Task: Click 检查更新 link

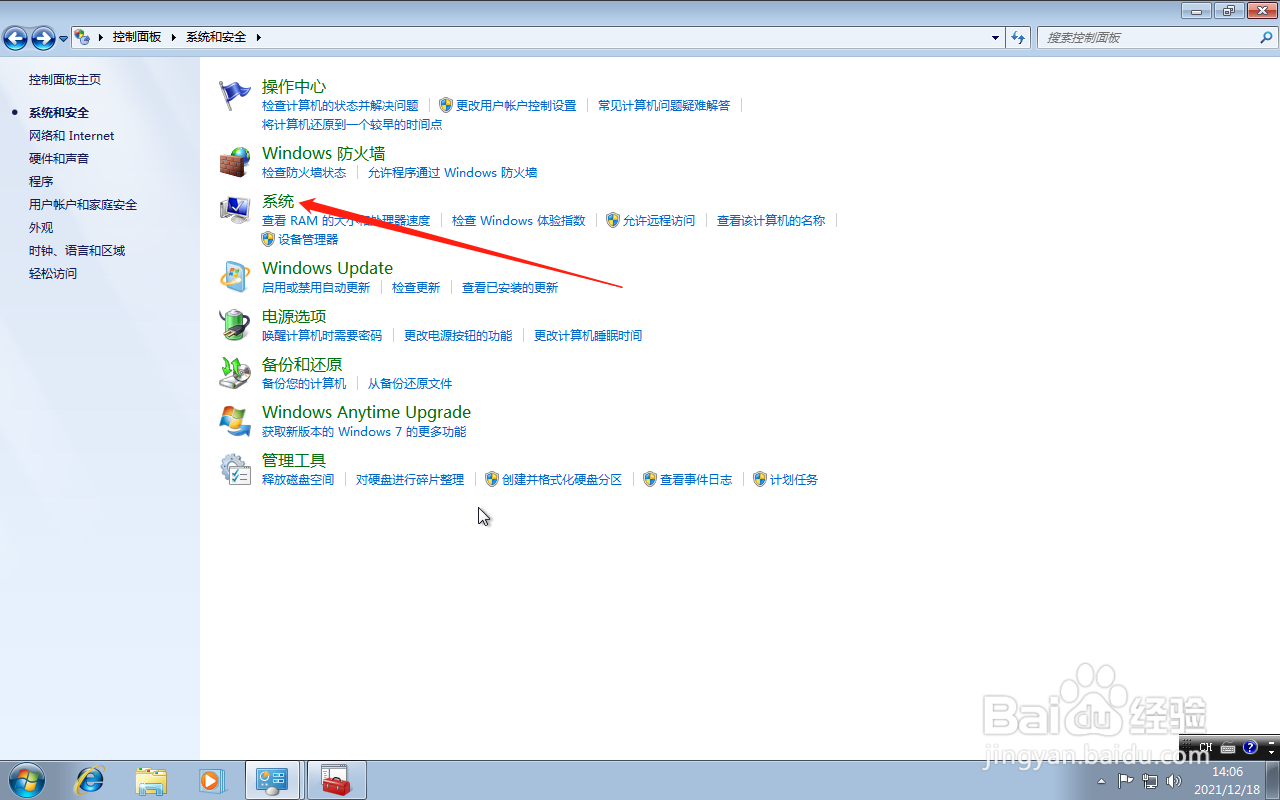Action: click(416, 288)
